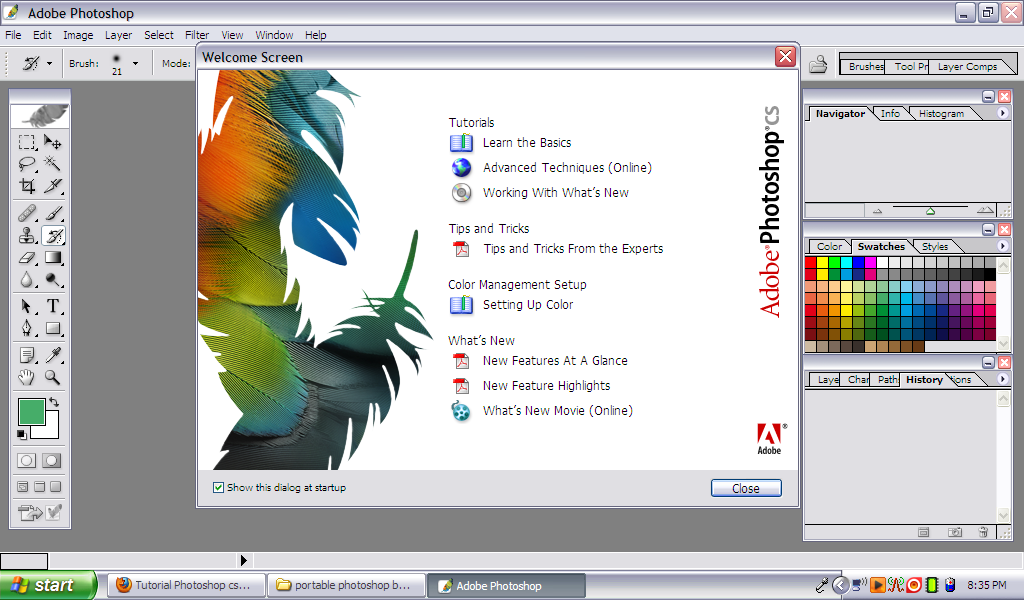Image resolution: width=1024 pixels, height=600 pixels.
Task: Select the Slice tool
Action: click(x=52, y=186)
